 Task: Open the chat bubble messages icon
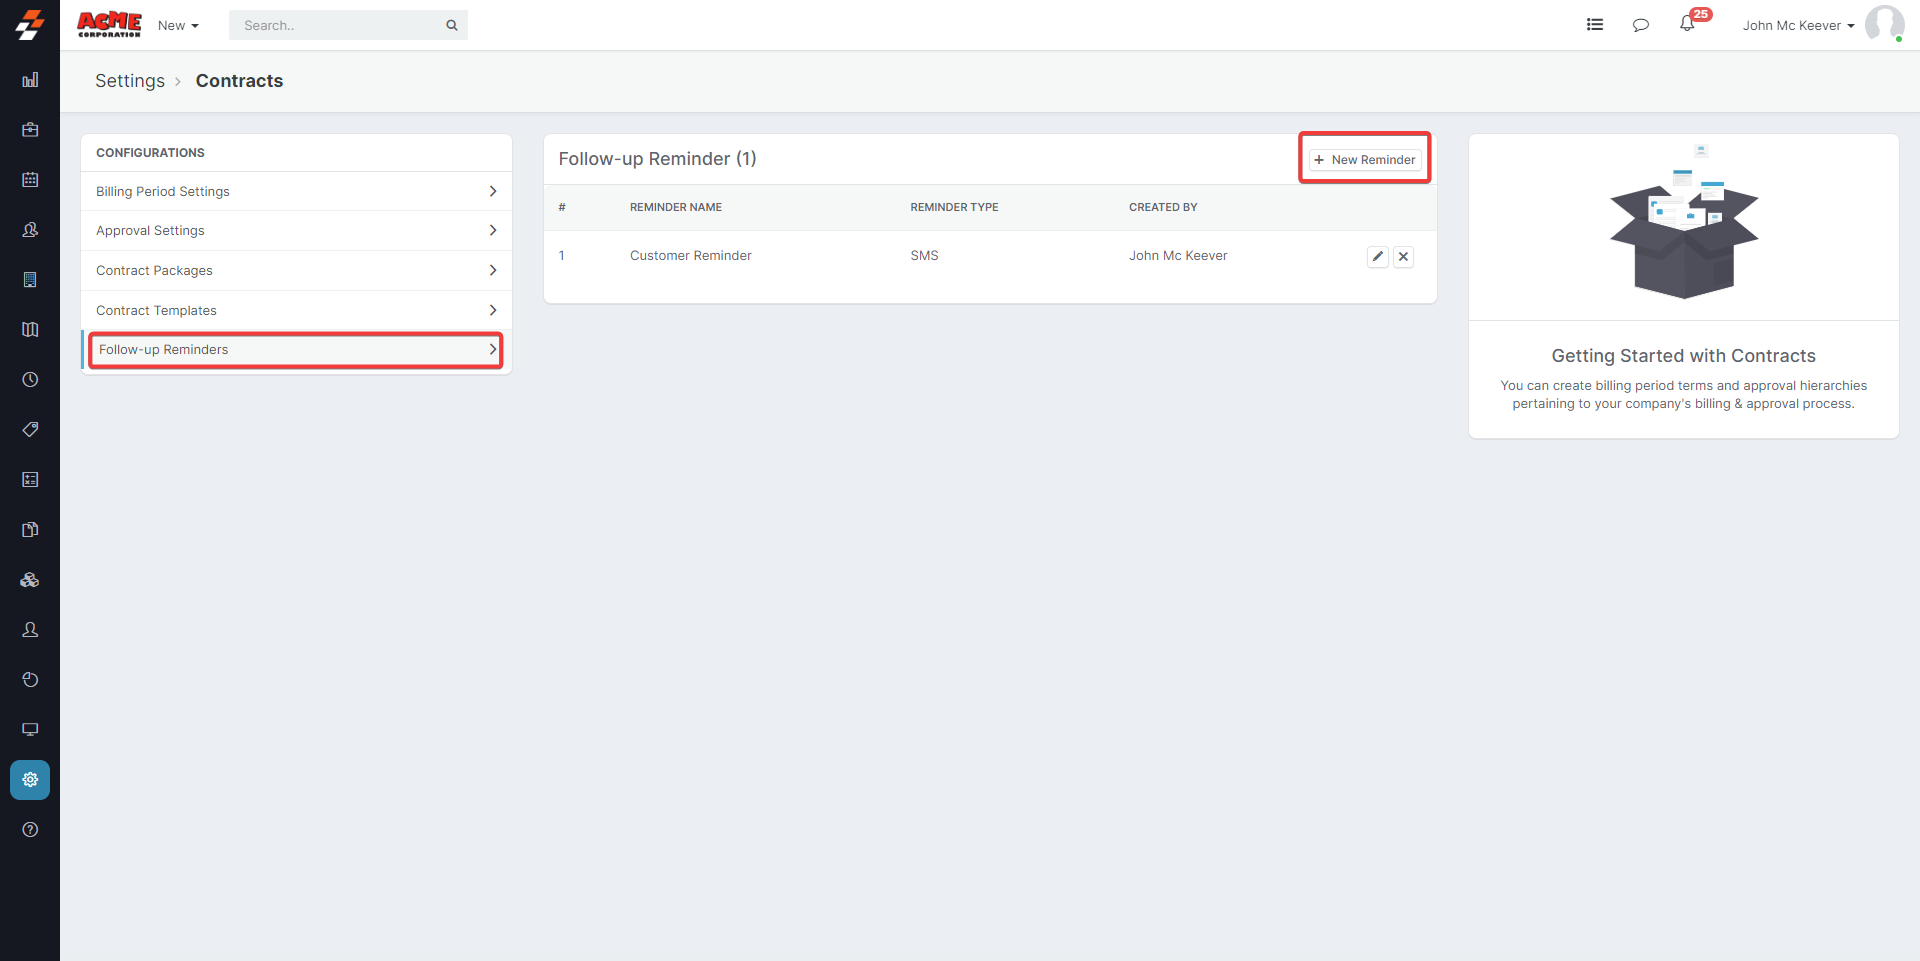tap(1641, 25)
